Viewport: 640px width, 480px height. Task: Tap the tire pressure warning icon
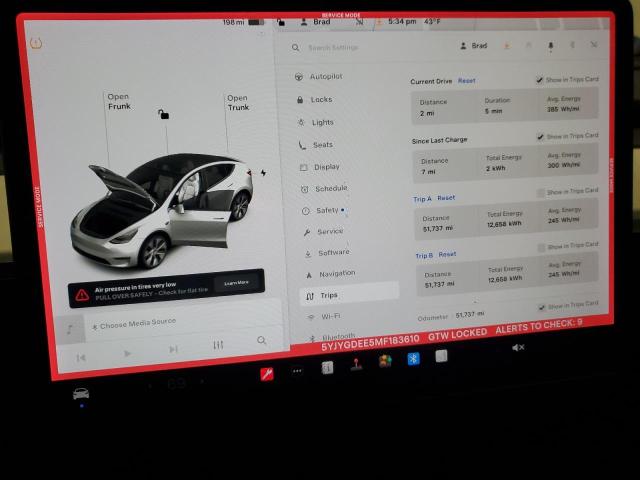pos(36,43)
